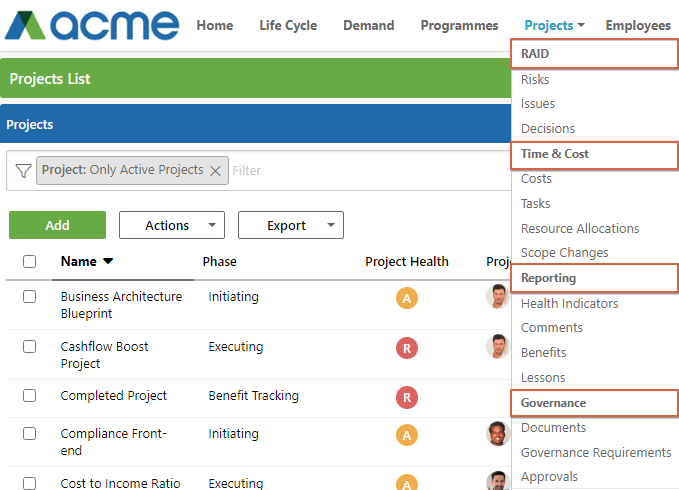The width and height of the screenshot is (679, 490).
Task: Select Governance Requirements menu entry
Action: pos(596,453)
